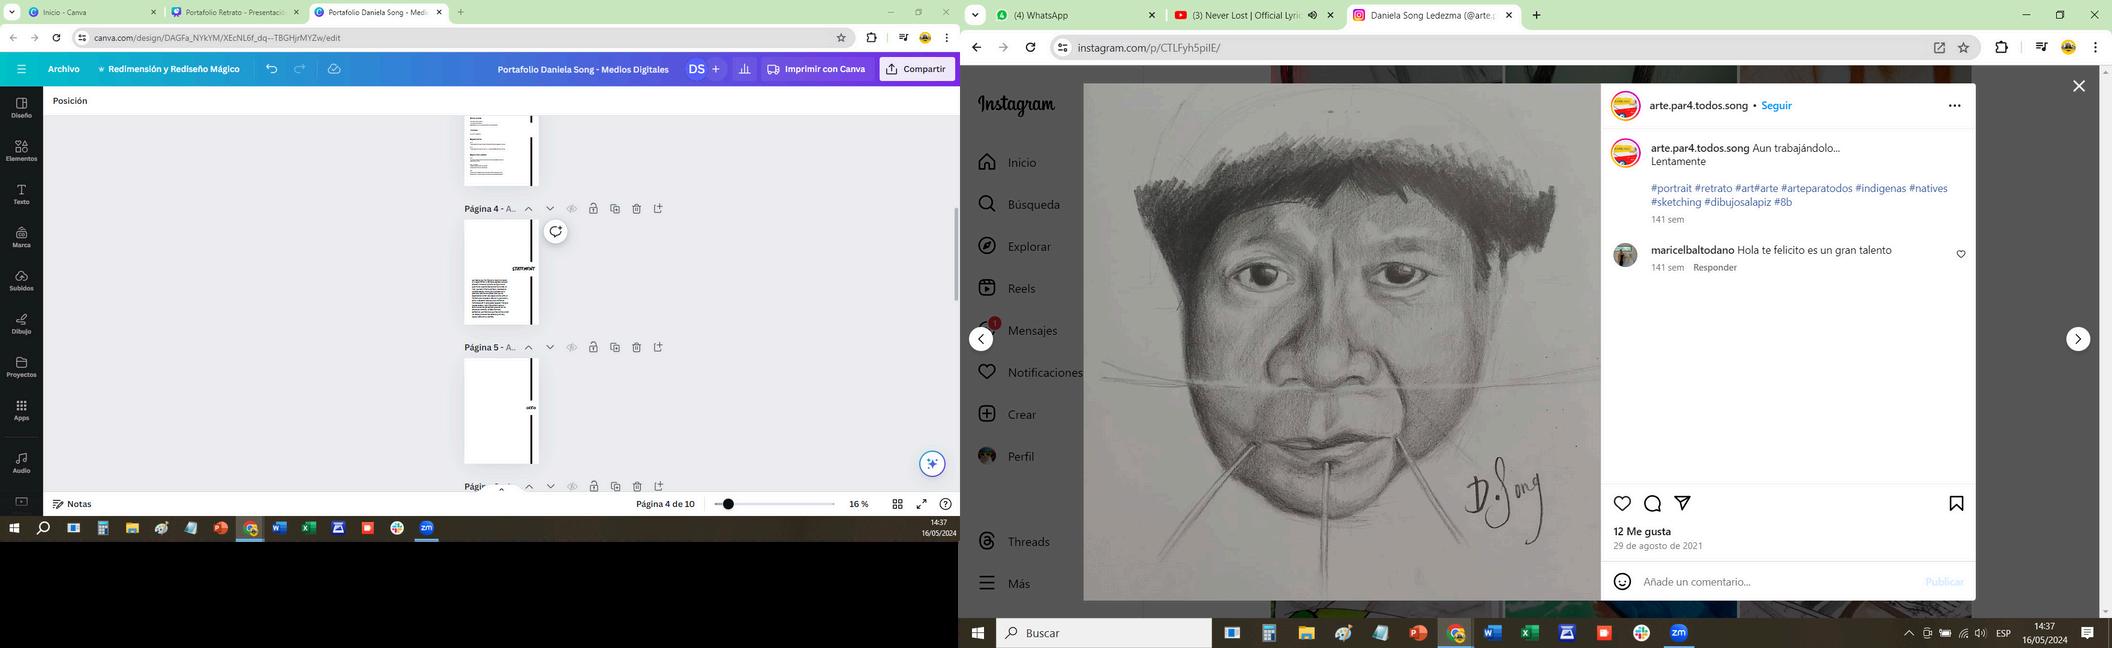The height and width of the screenshot is (648, 2112).
Task: Open the Archivo menu in Canva
Action: [x=63, y=69]
